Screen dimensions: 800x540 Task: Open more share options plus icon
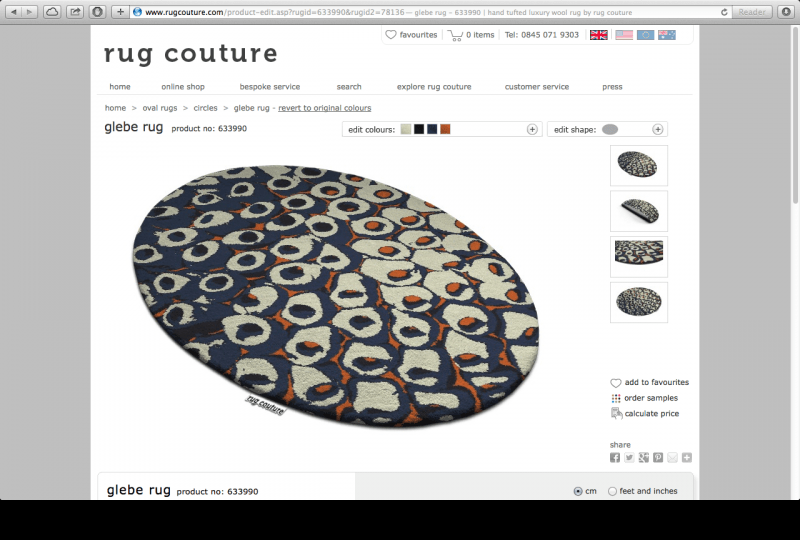click(x=687, y=458)
